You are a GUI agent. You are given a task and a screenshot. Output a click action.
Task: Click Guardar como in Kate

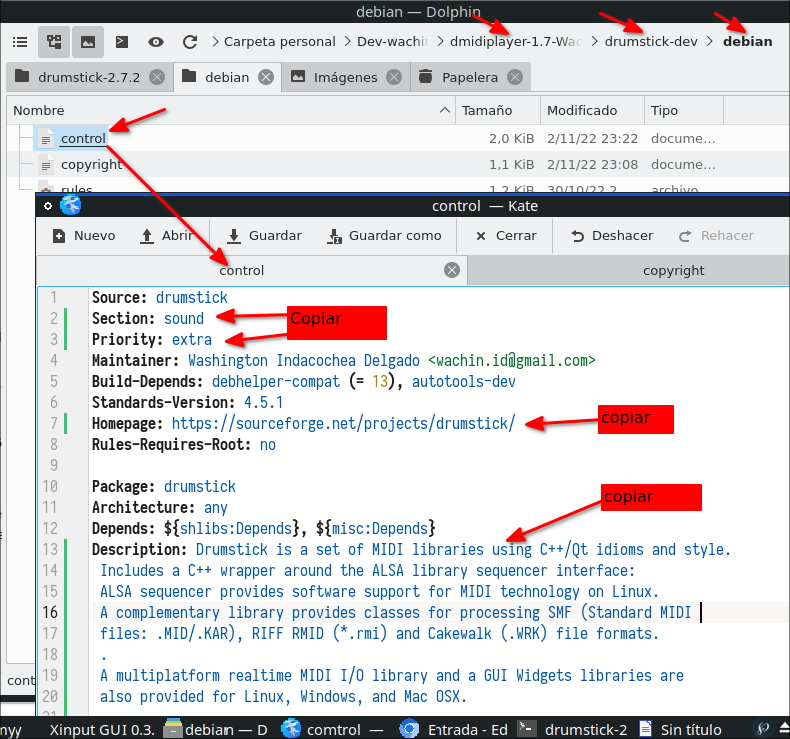click(x=384, y=235)
